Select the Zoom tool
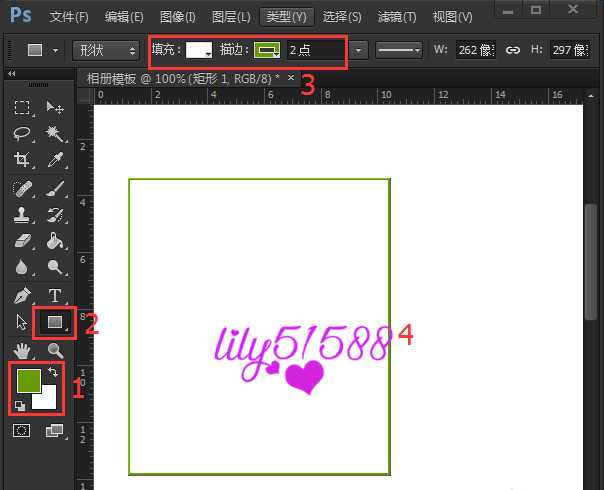Viewport: 604px width, 490px height. click(x=55, y=351)
